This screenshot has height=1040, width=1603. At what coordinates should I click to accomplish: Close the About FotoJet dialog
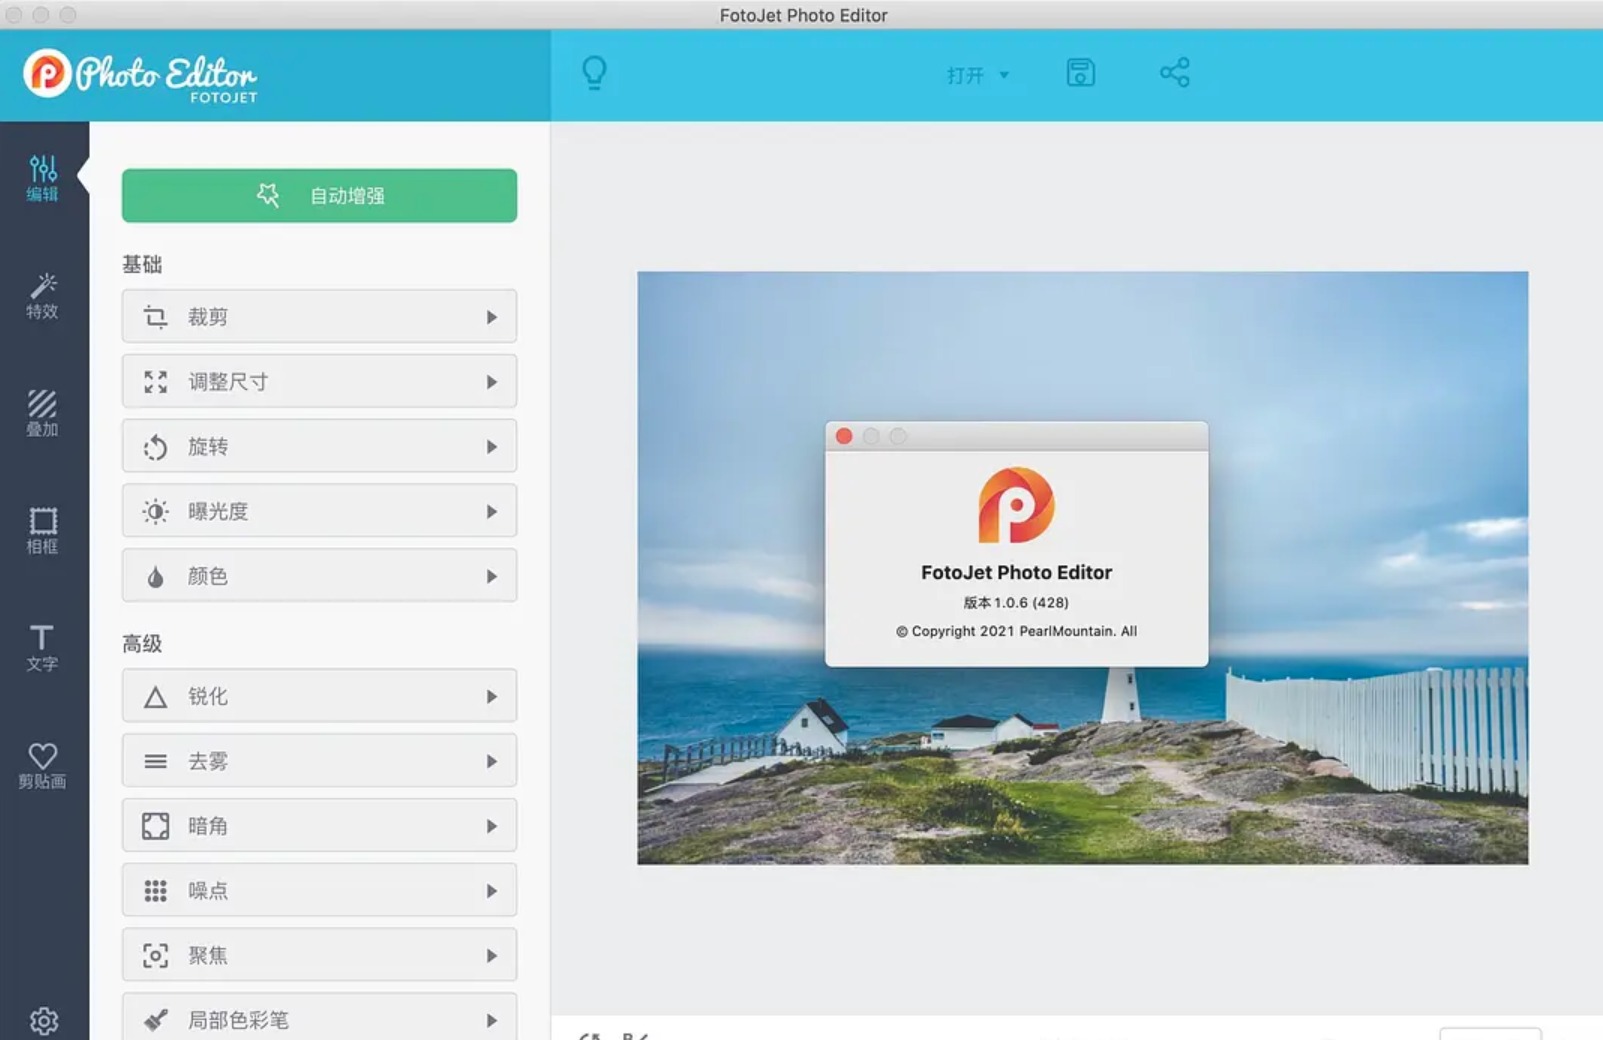(844, 436)
